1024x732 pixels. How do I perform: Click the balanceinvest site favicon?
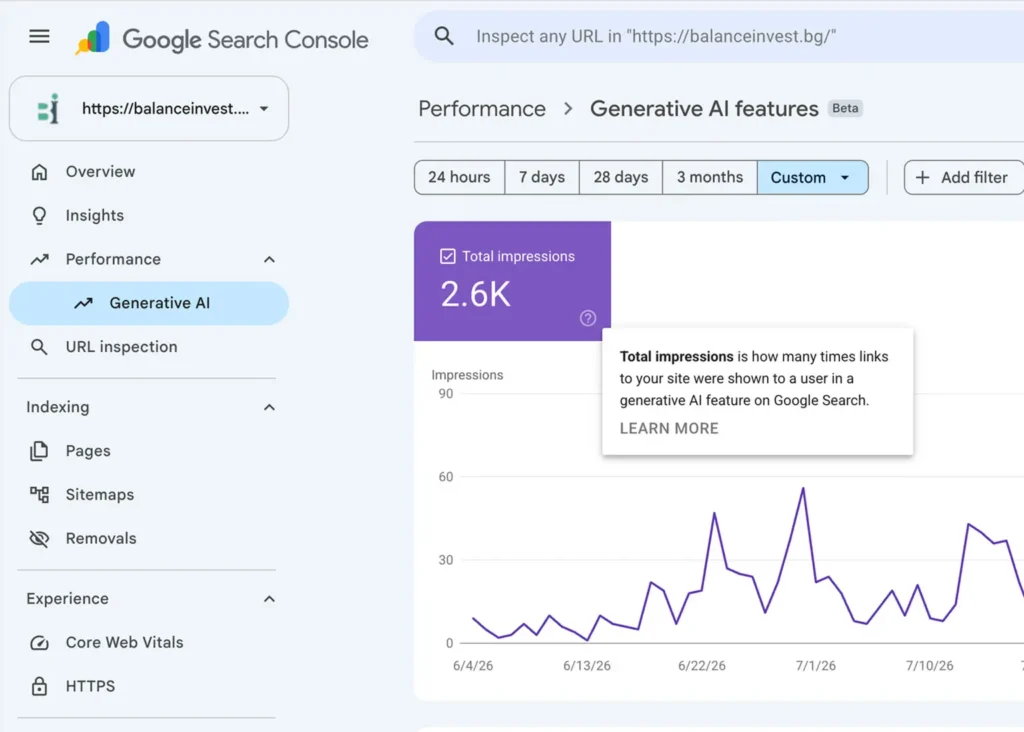pyautogui.click(x=48, y=108)
